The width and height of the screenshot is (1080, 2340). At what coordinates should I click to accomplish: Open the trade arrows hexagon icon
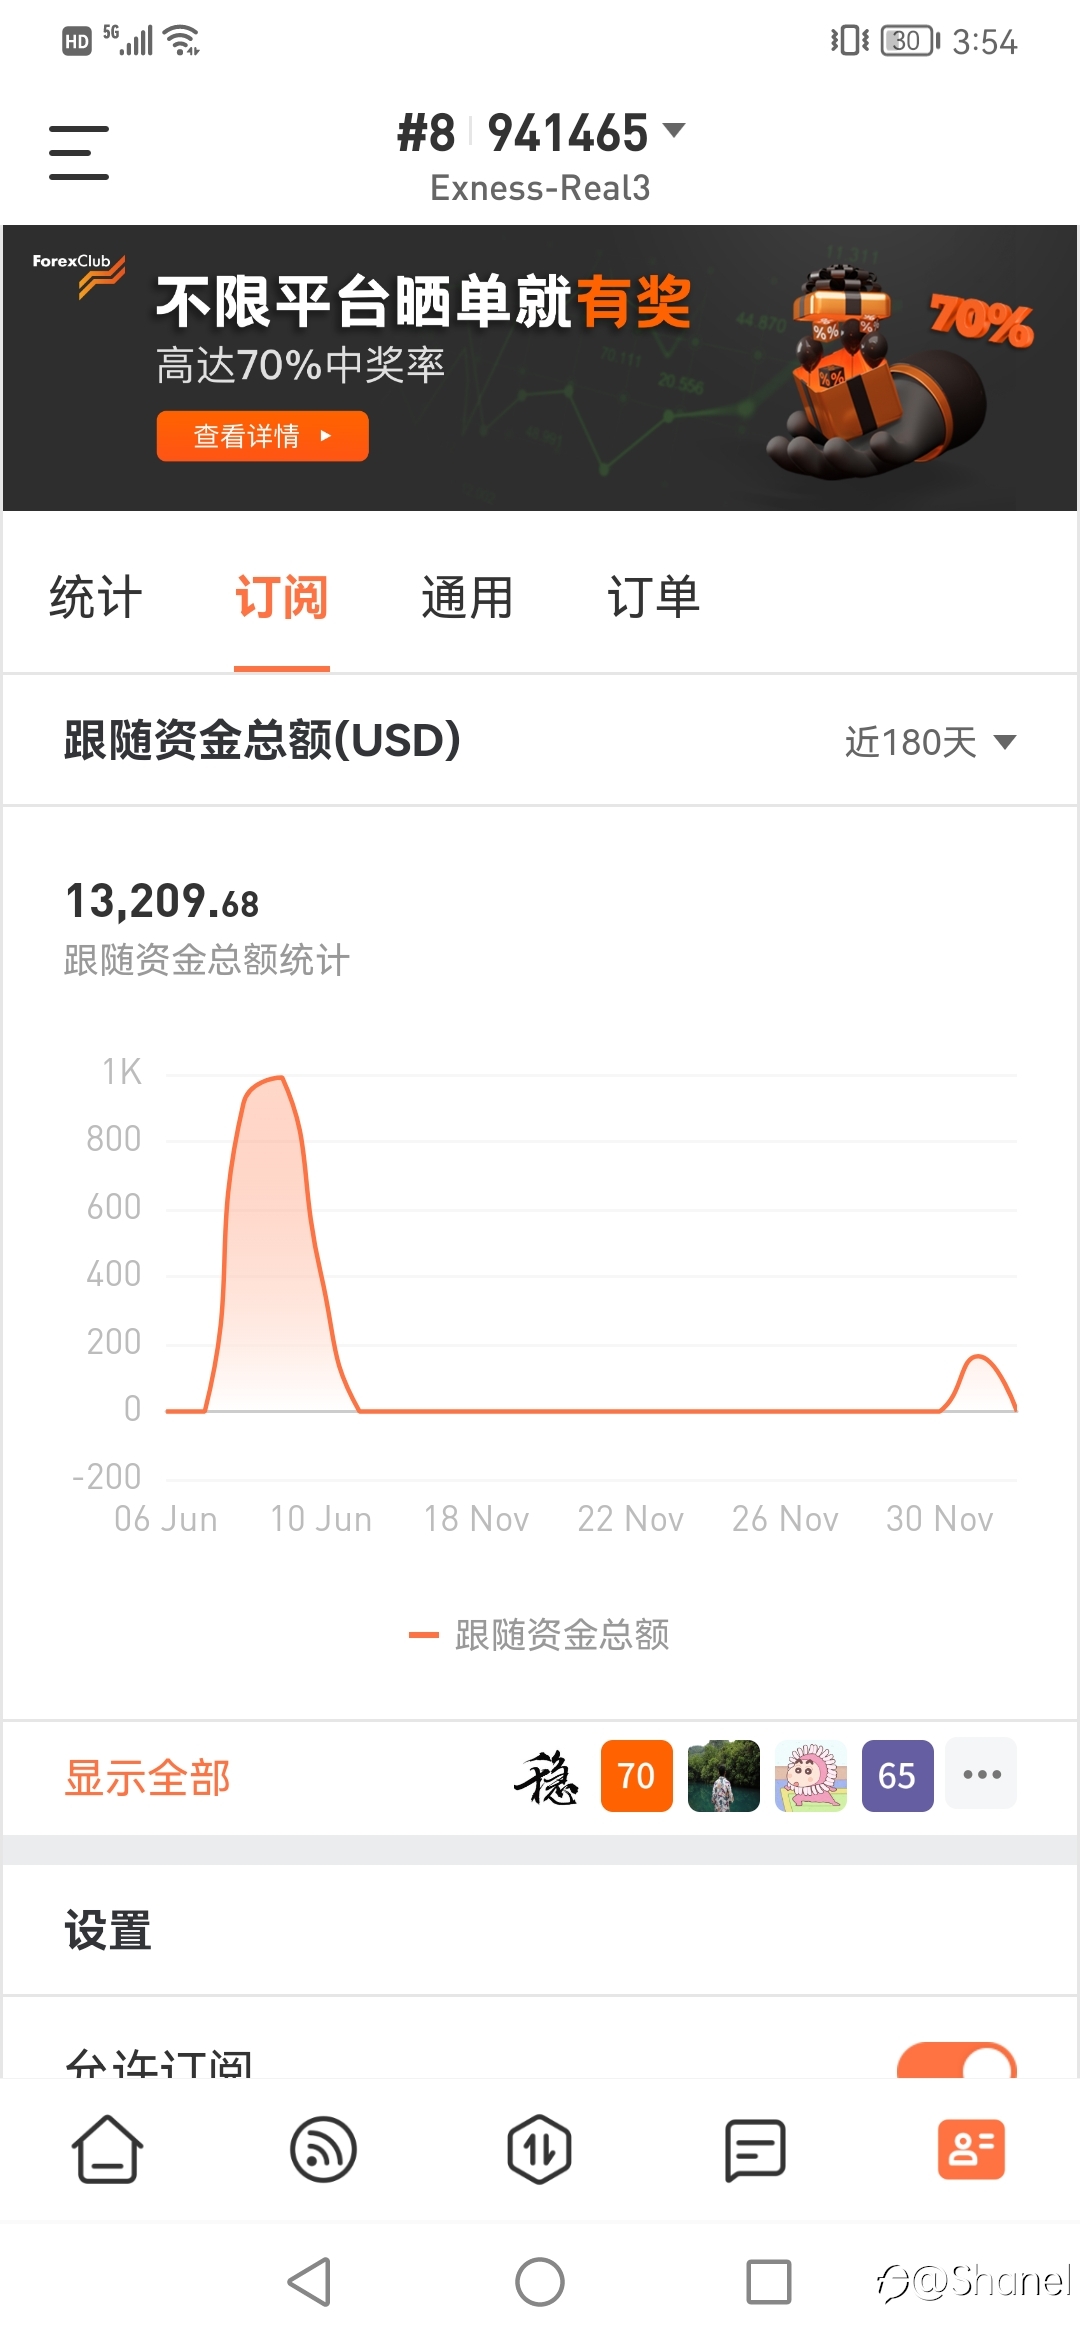click(539, 2149)
